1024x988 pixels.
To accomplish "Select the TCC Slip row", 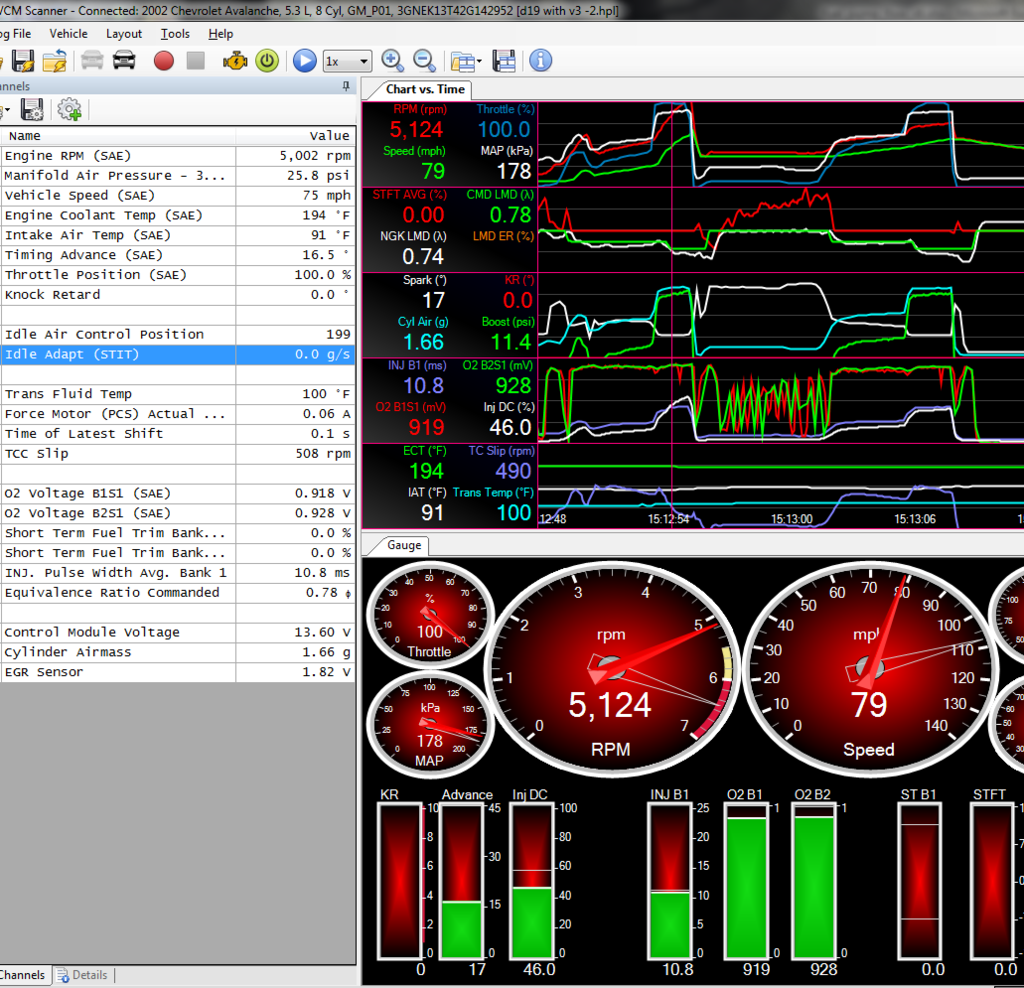I will coord(178,454).
